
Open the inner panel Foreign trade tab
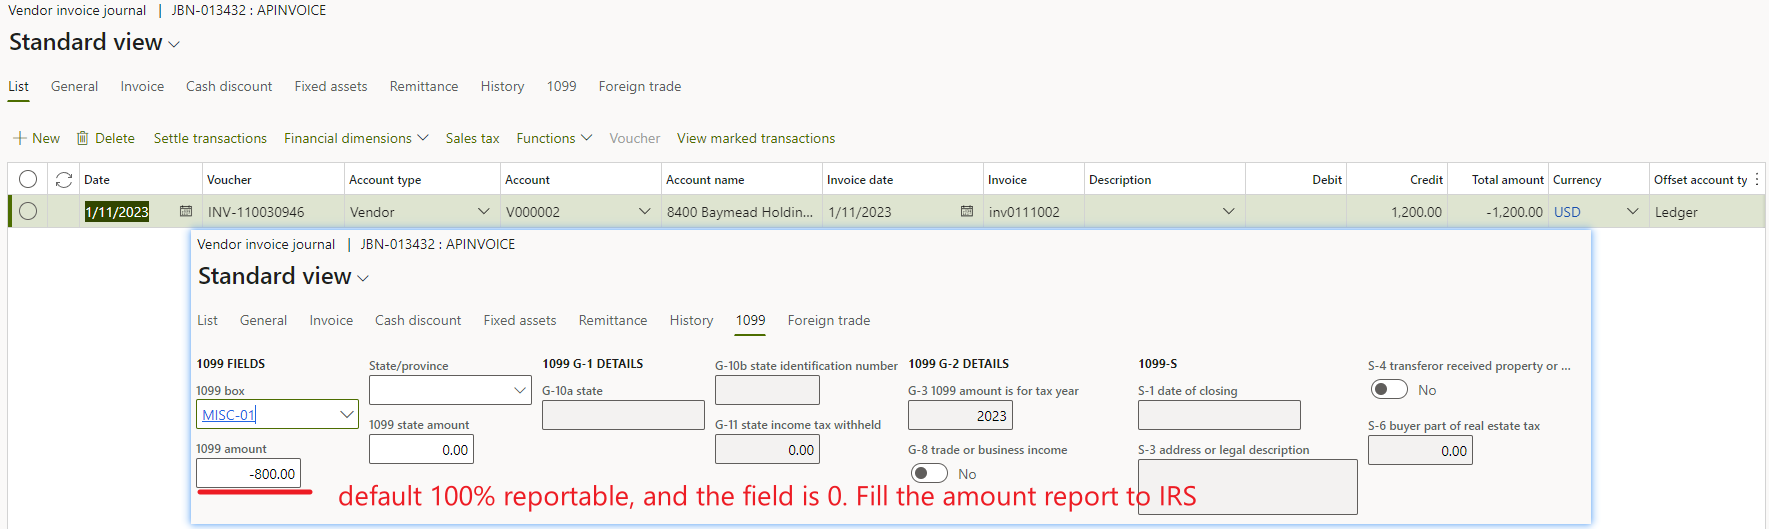coord(829,320)
